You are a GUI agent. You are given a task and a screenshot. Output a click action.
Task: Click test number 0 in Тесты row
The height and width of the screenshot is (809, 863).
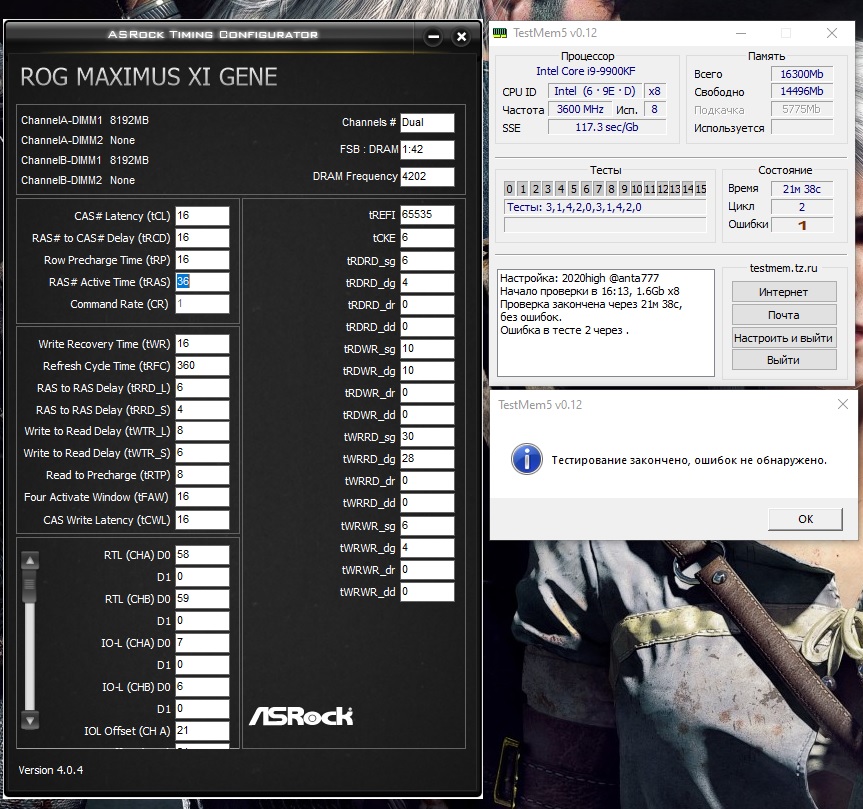click(510, 189)
